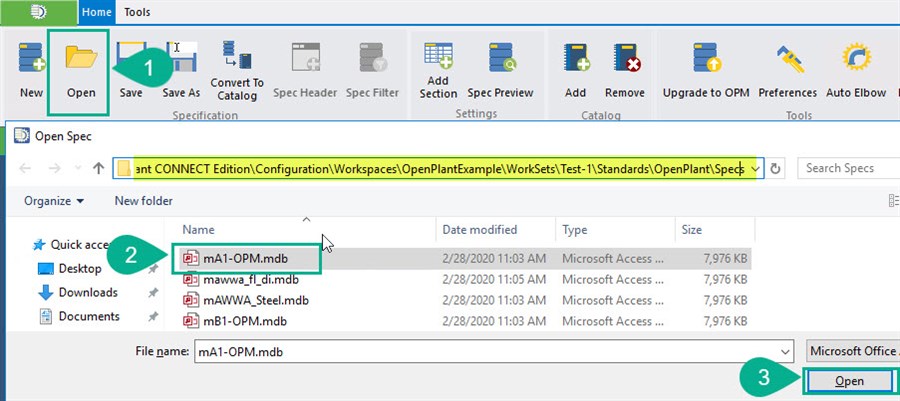
Task: Click mA1-OPM.mdb date modified cell
Action: (494, 259)
